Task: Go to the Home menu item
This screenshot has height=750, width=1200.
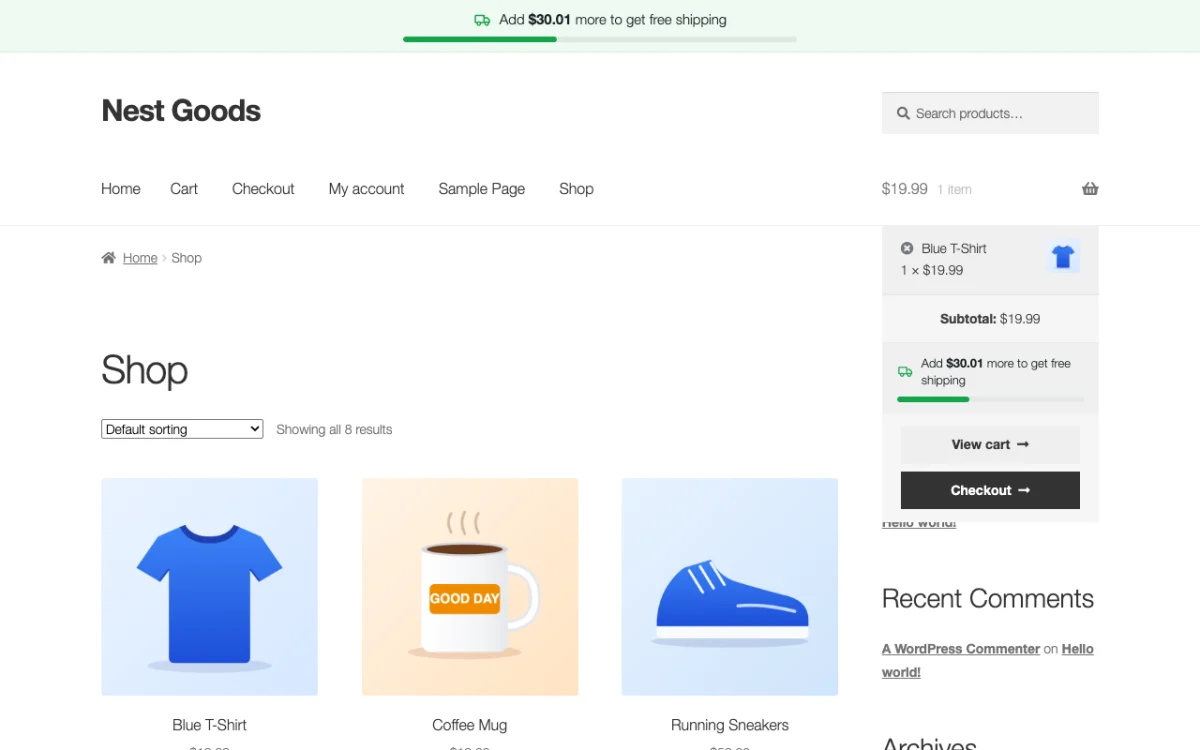Action: click(x=121, y=189)
